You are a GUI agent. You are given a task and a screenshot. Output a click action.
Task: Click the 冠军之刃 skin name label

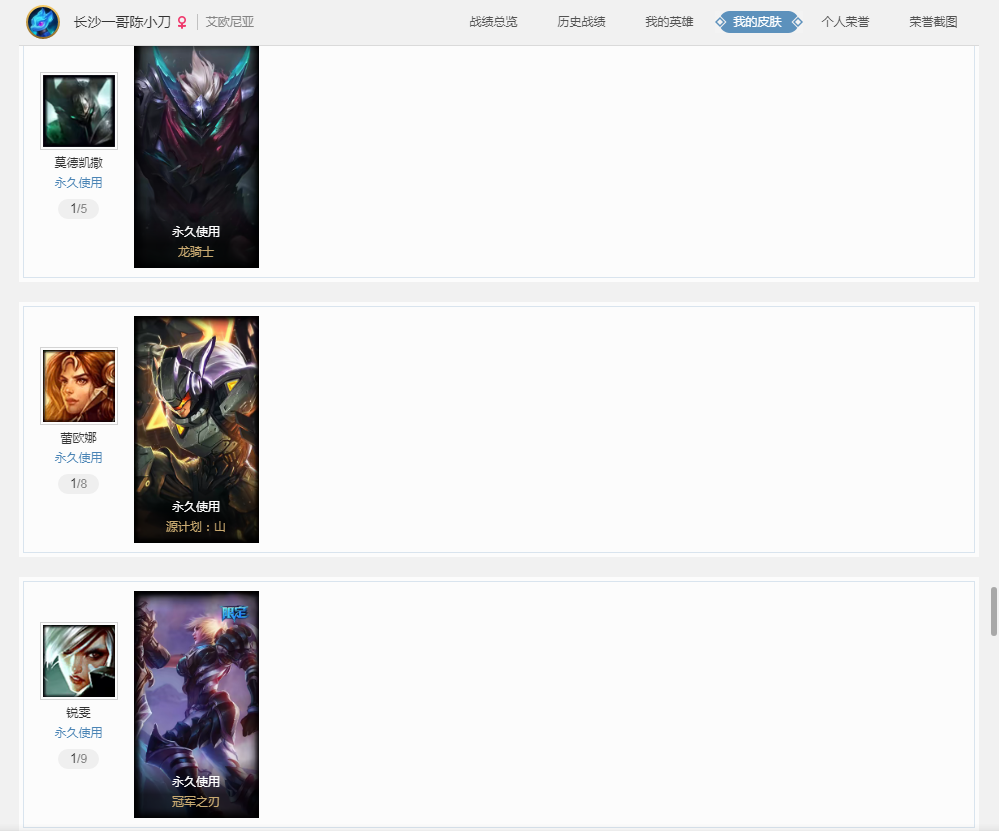click(196, 802)
